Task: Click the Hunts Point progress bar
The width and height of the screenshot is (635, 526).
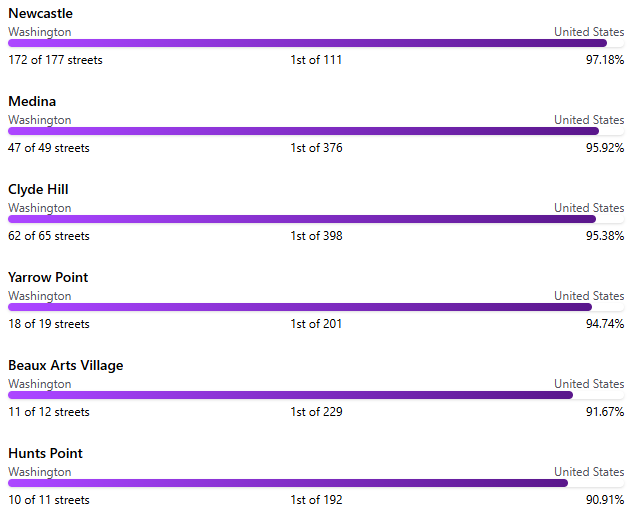Action: 288,483
